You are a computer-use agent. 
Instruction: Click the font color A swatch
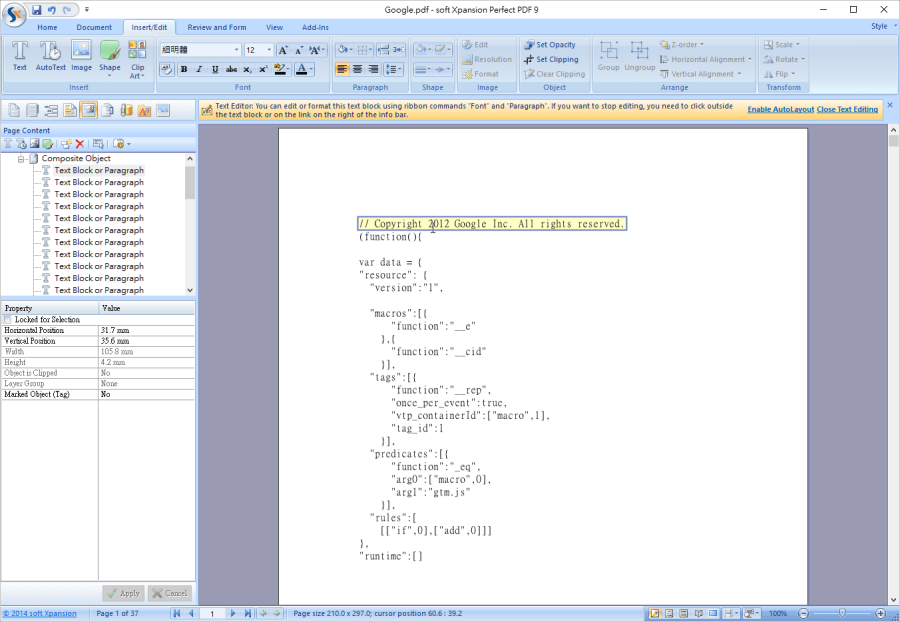click(301, 69)
